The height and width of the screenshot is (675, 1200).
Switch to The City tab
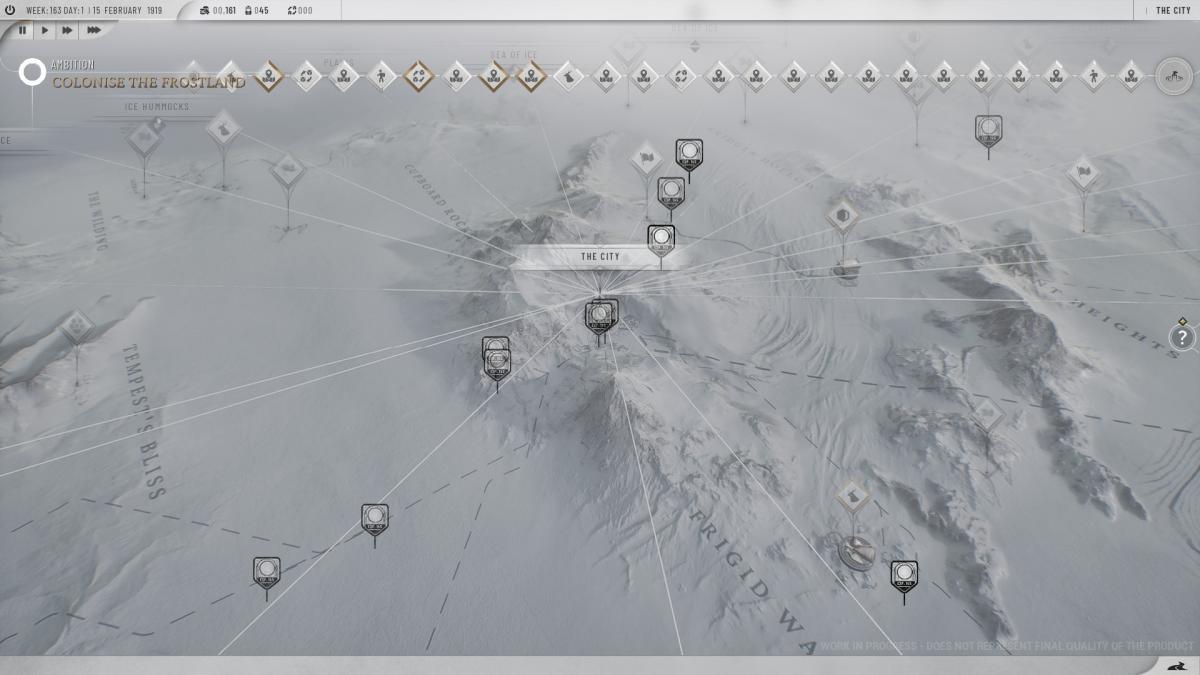pos(1173,11)
